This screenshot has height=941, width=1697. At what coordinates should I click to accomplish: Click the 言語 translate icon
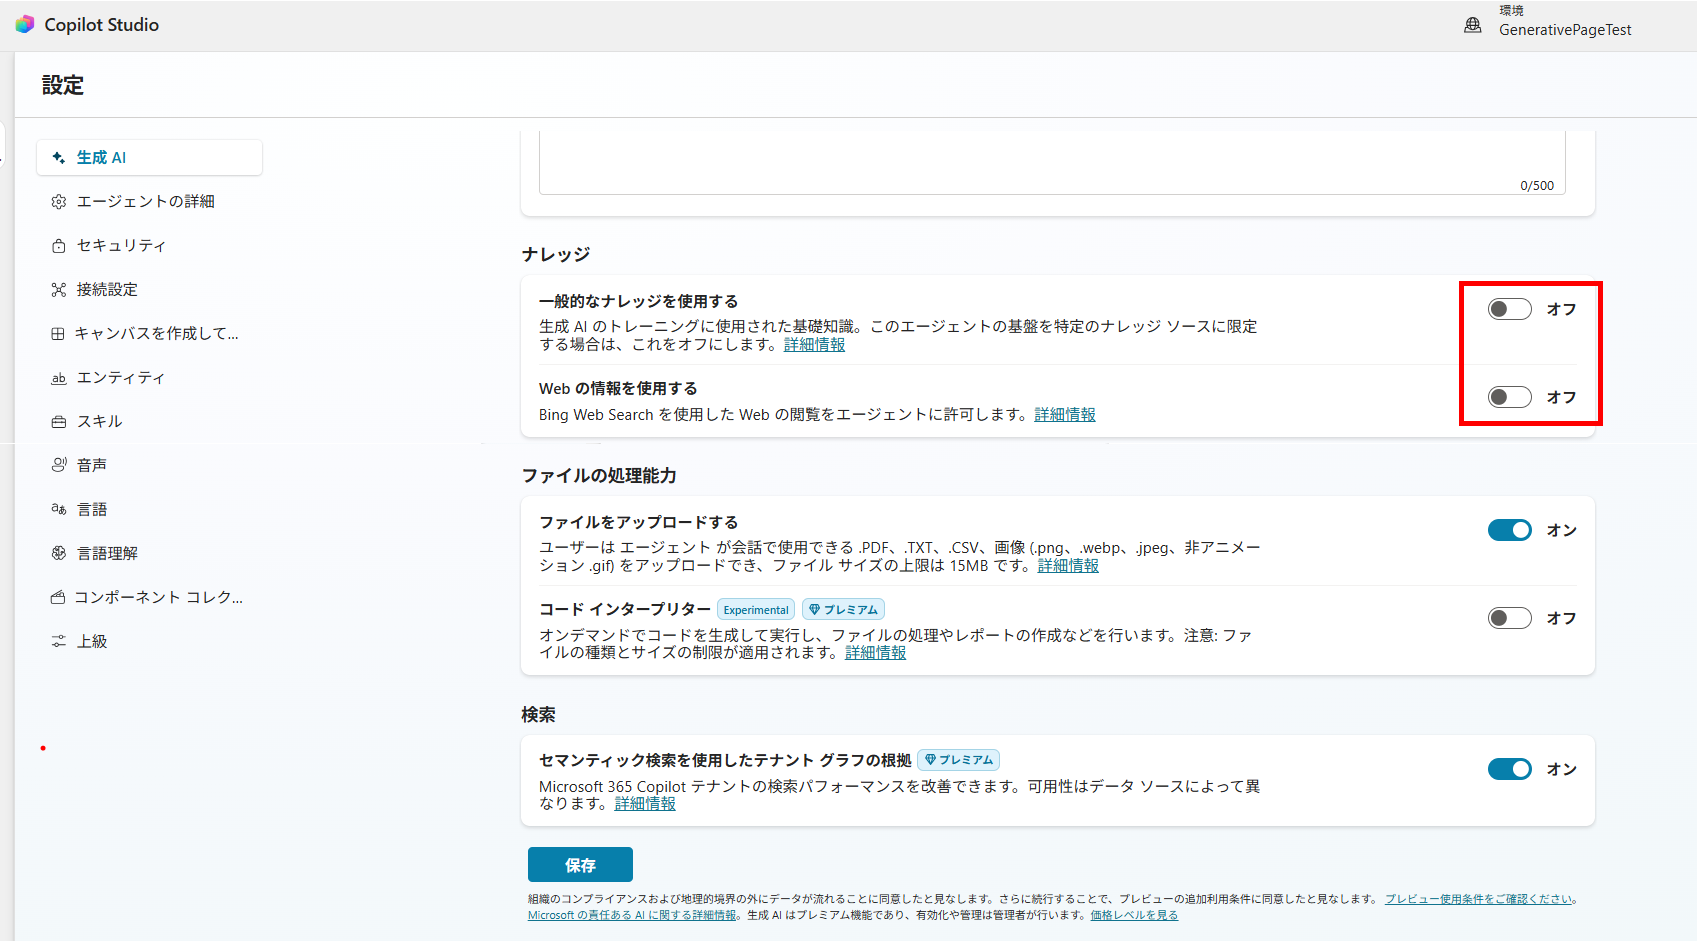click(x=59, y=509)
